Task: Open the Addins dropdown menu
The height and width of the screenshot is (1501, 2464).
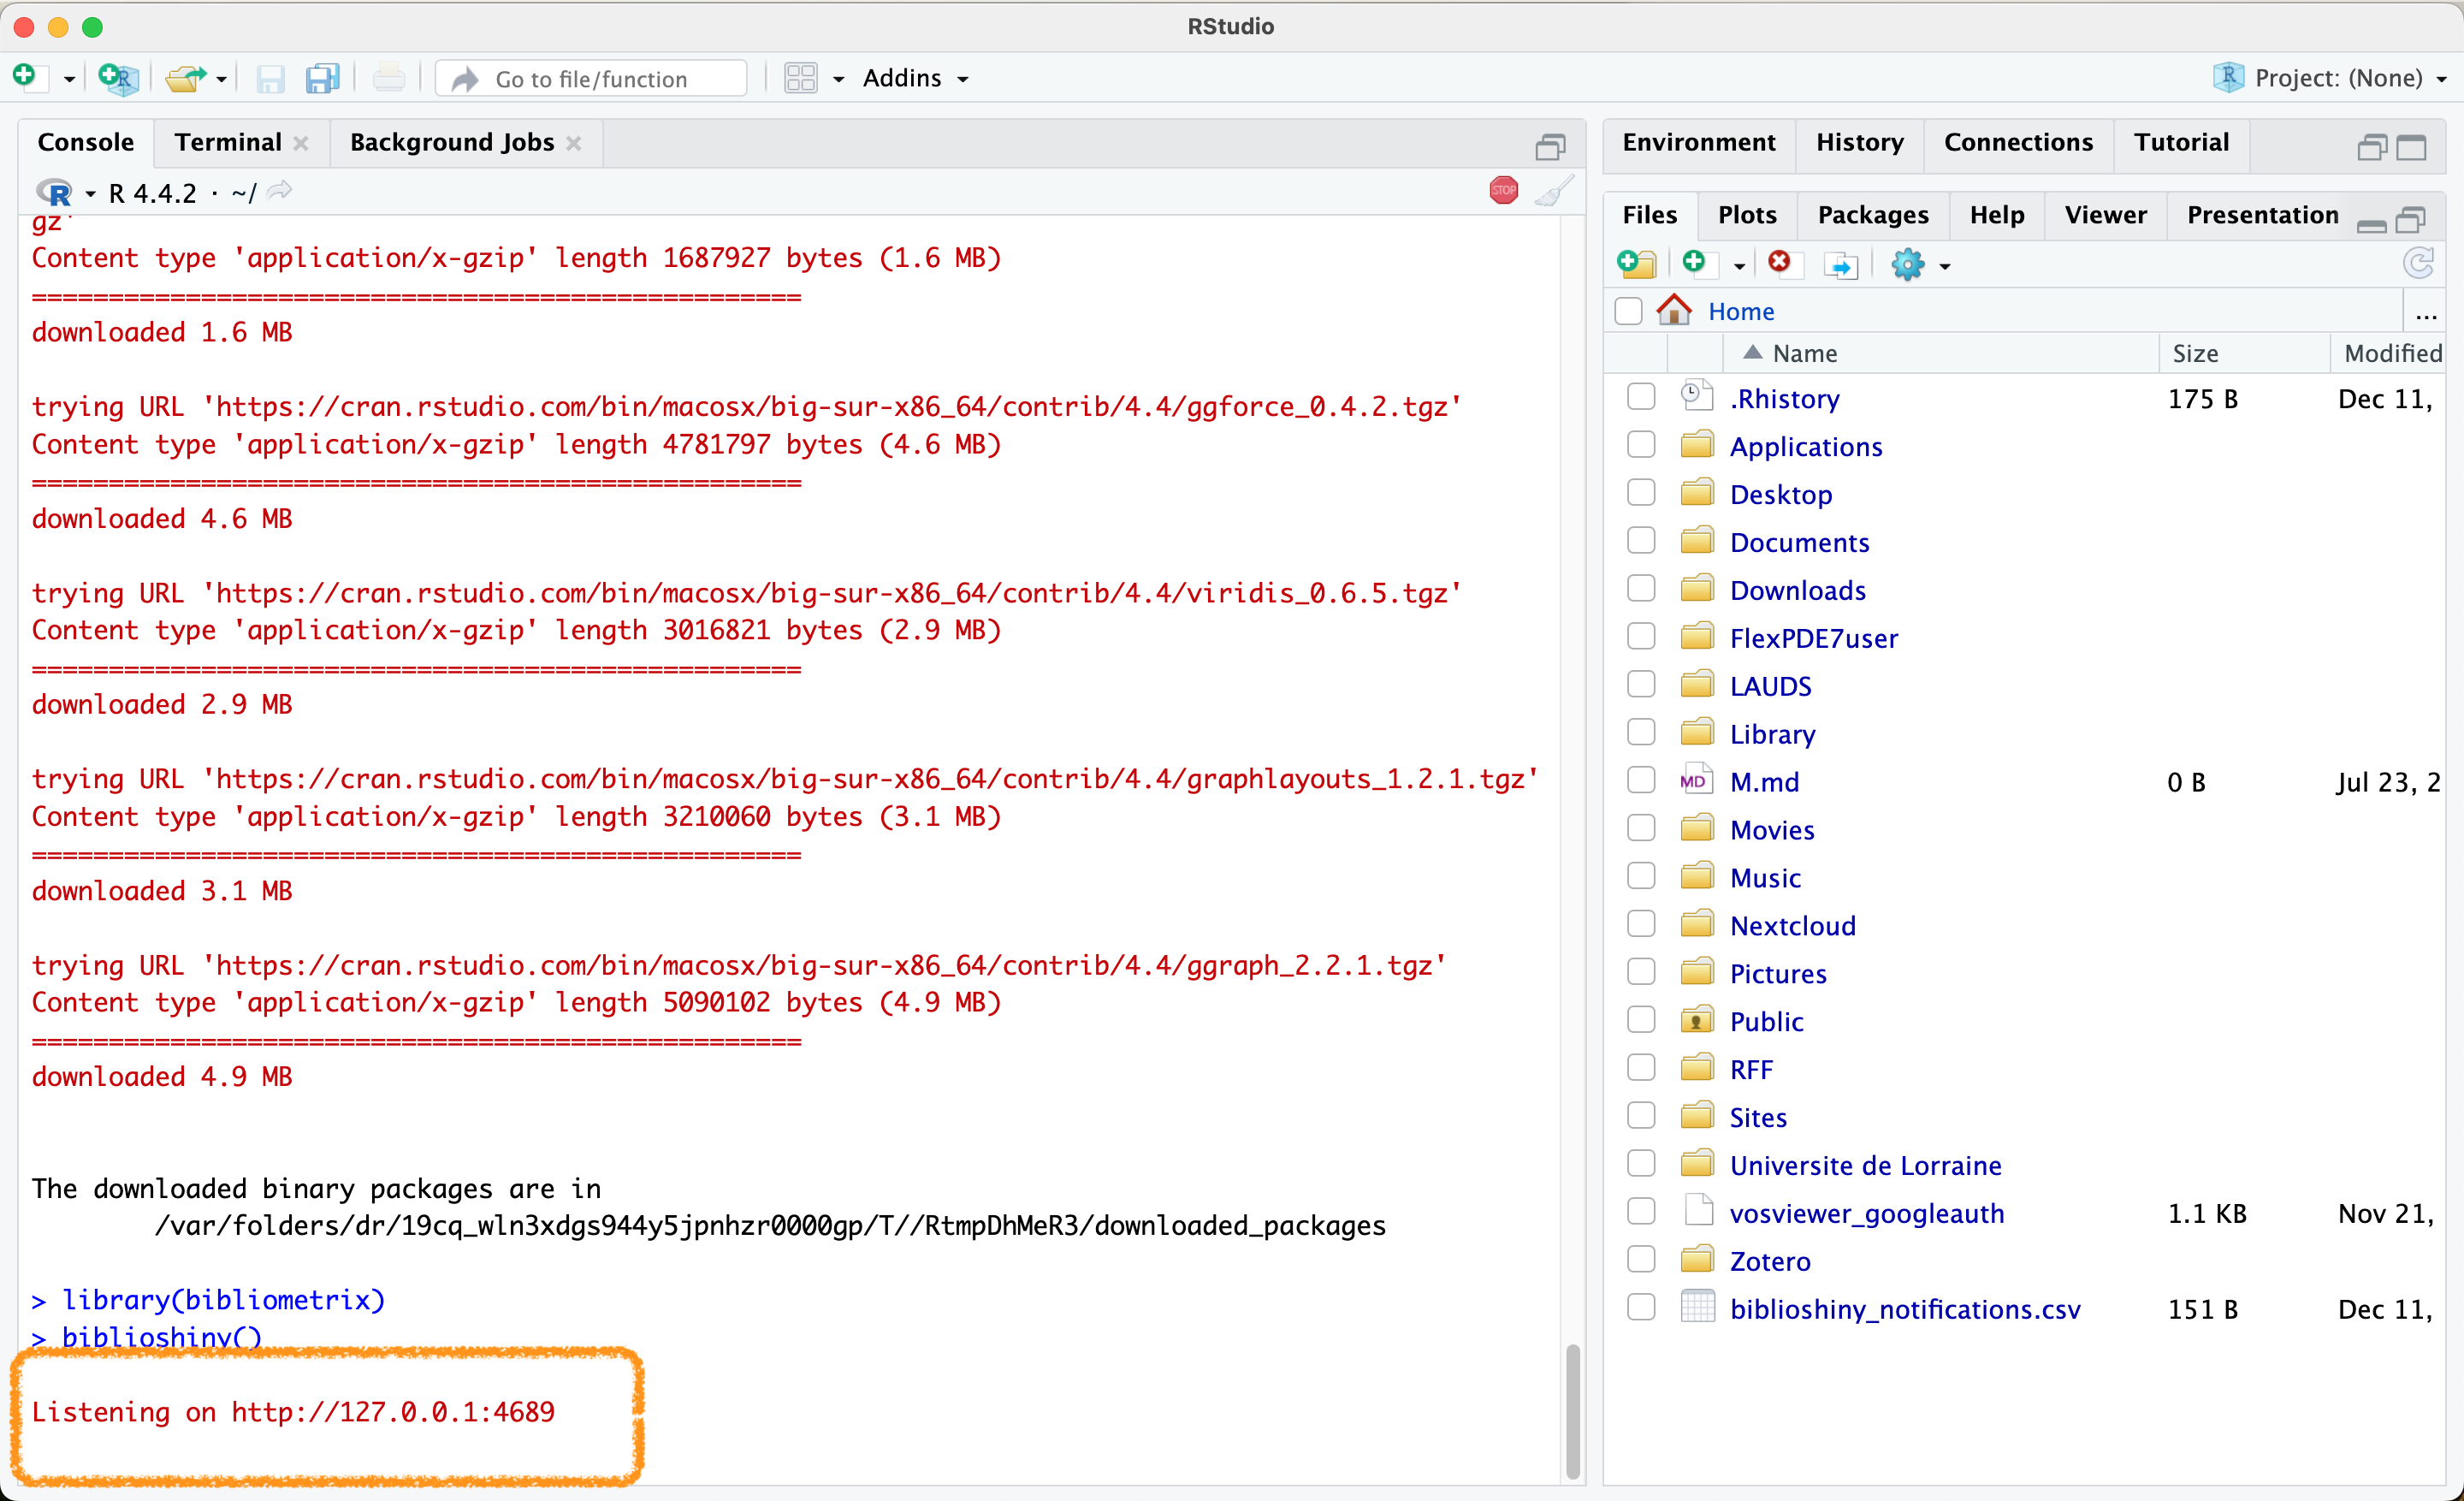Action: pyautogui.click(x=915, y=78)
